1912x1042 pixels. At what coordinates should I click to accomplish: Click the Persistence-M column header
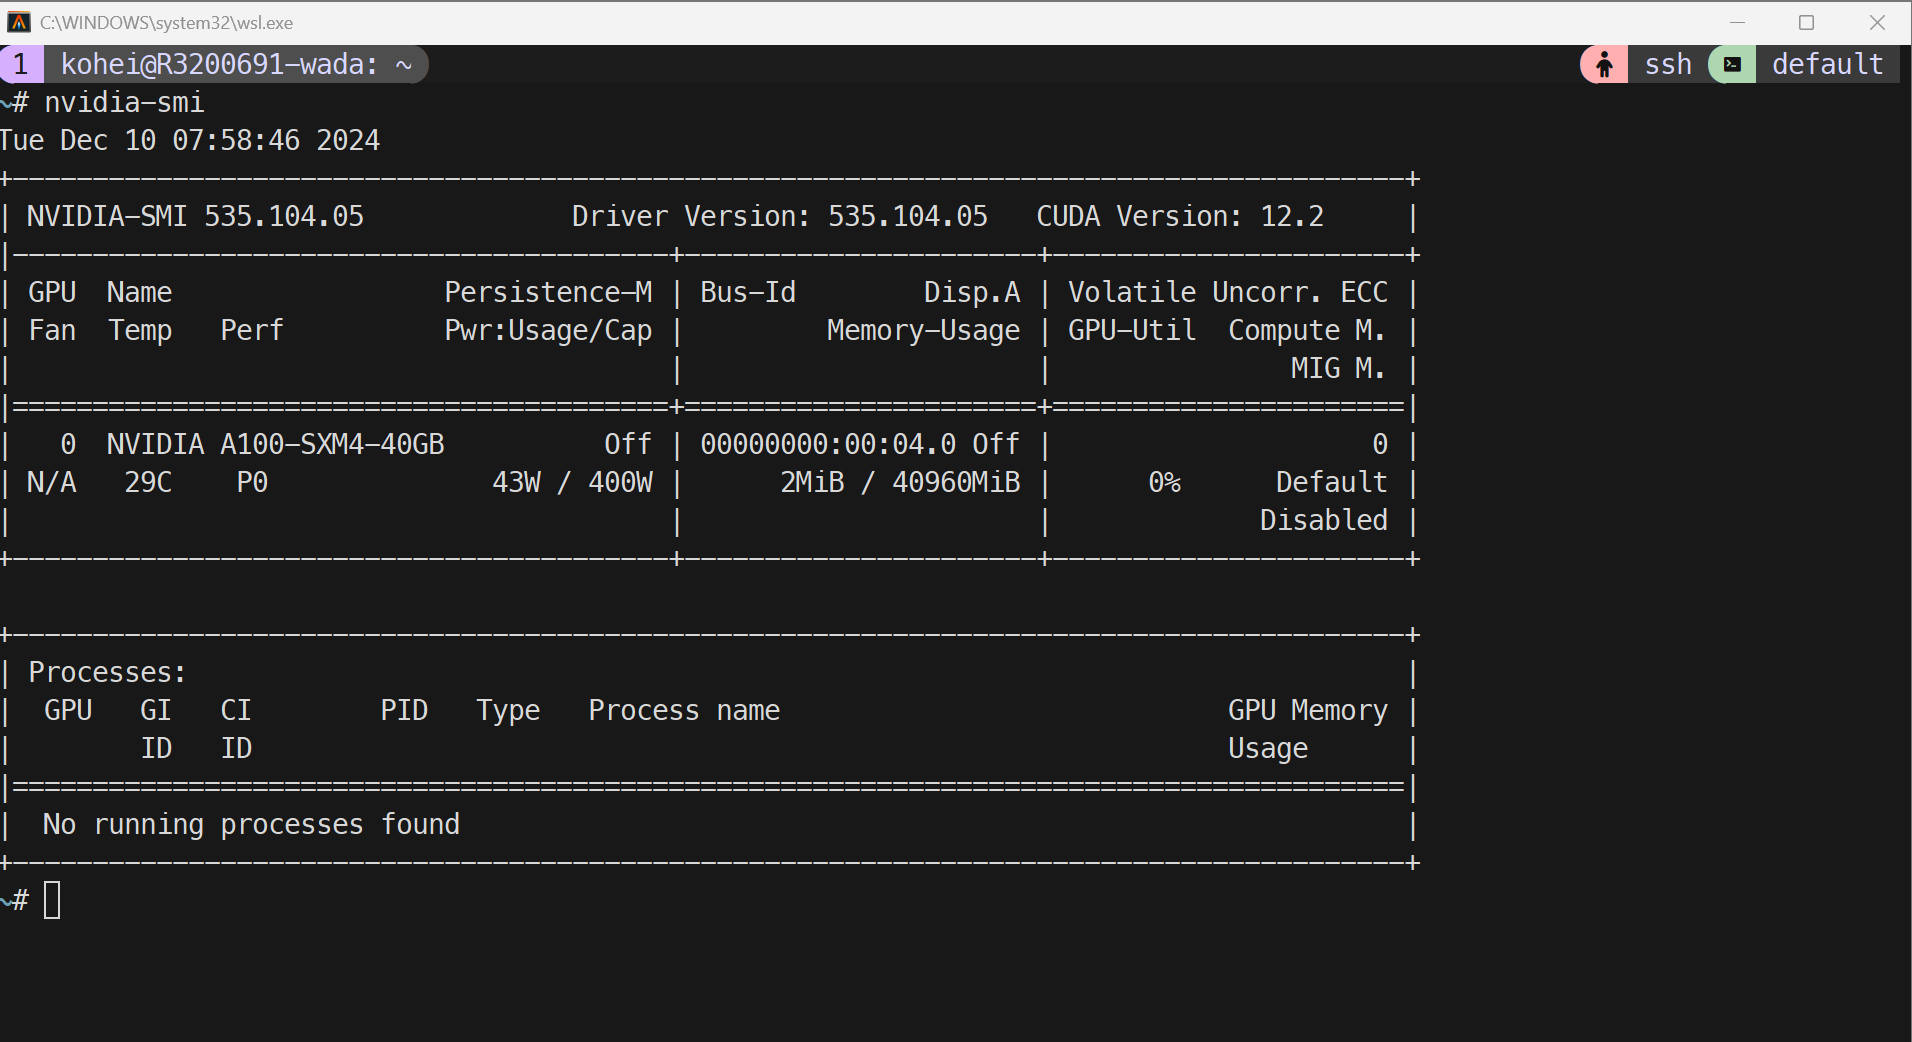coord(548,292)
